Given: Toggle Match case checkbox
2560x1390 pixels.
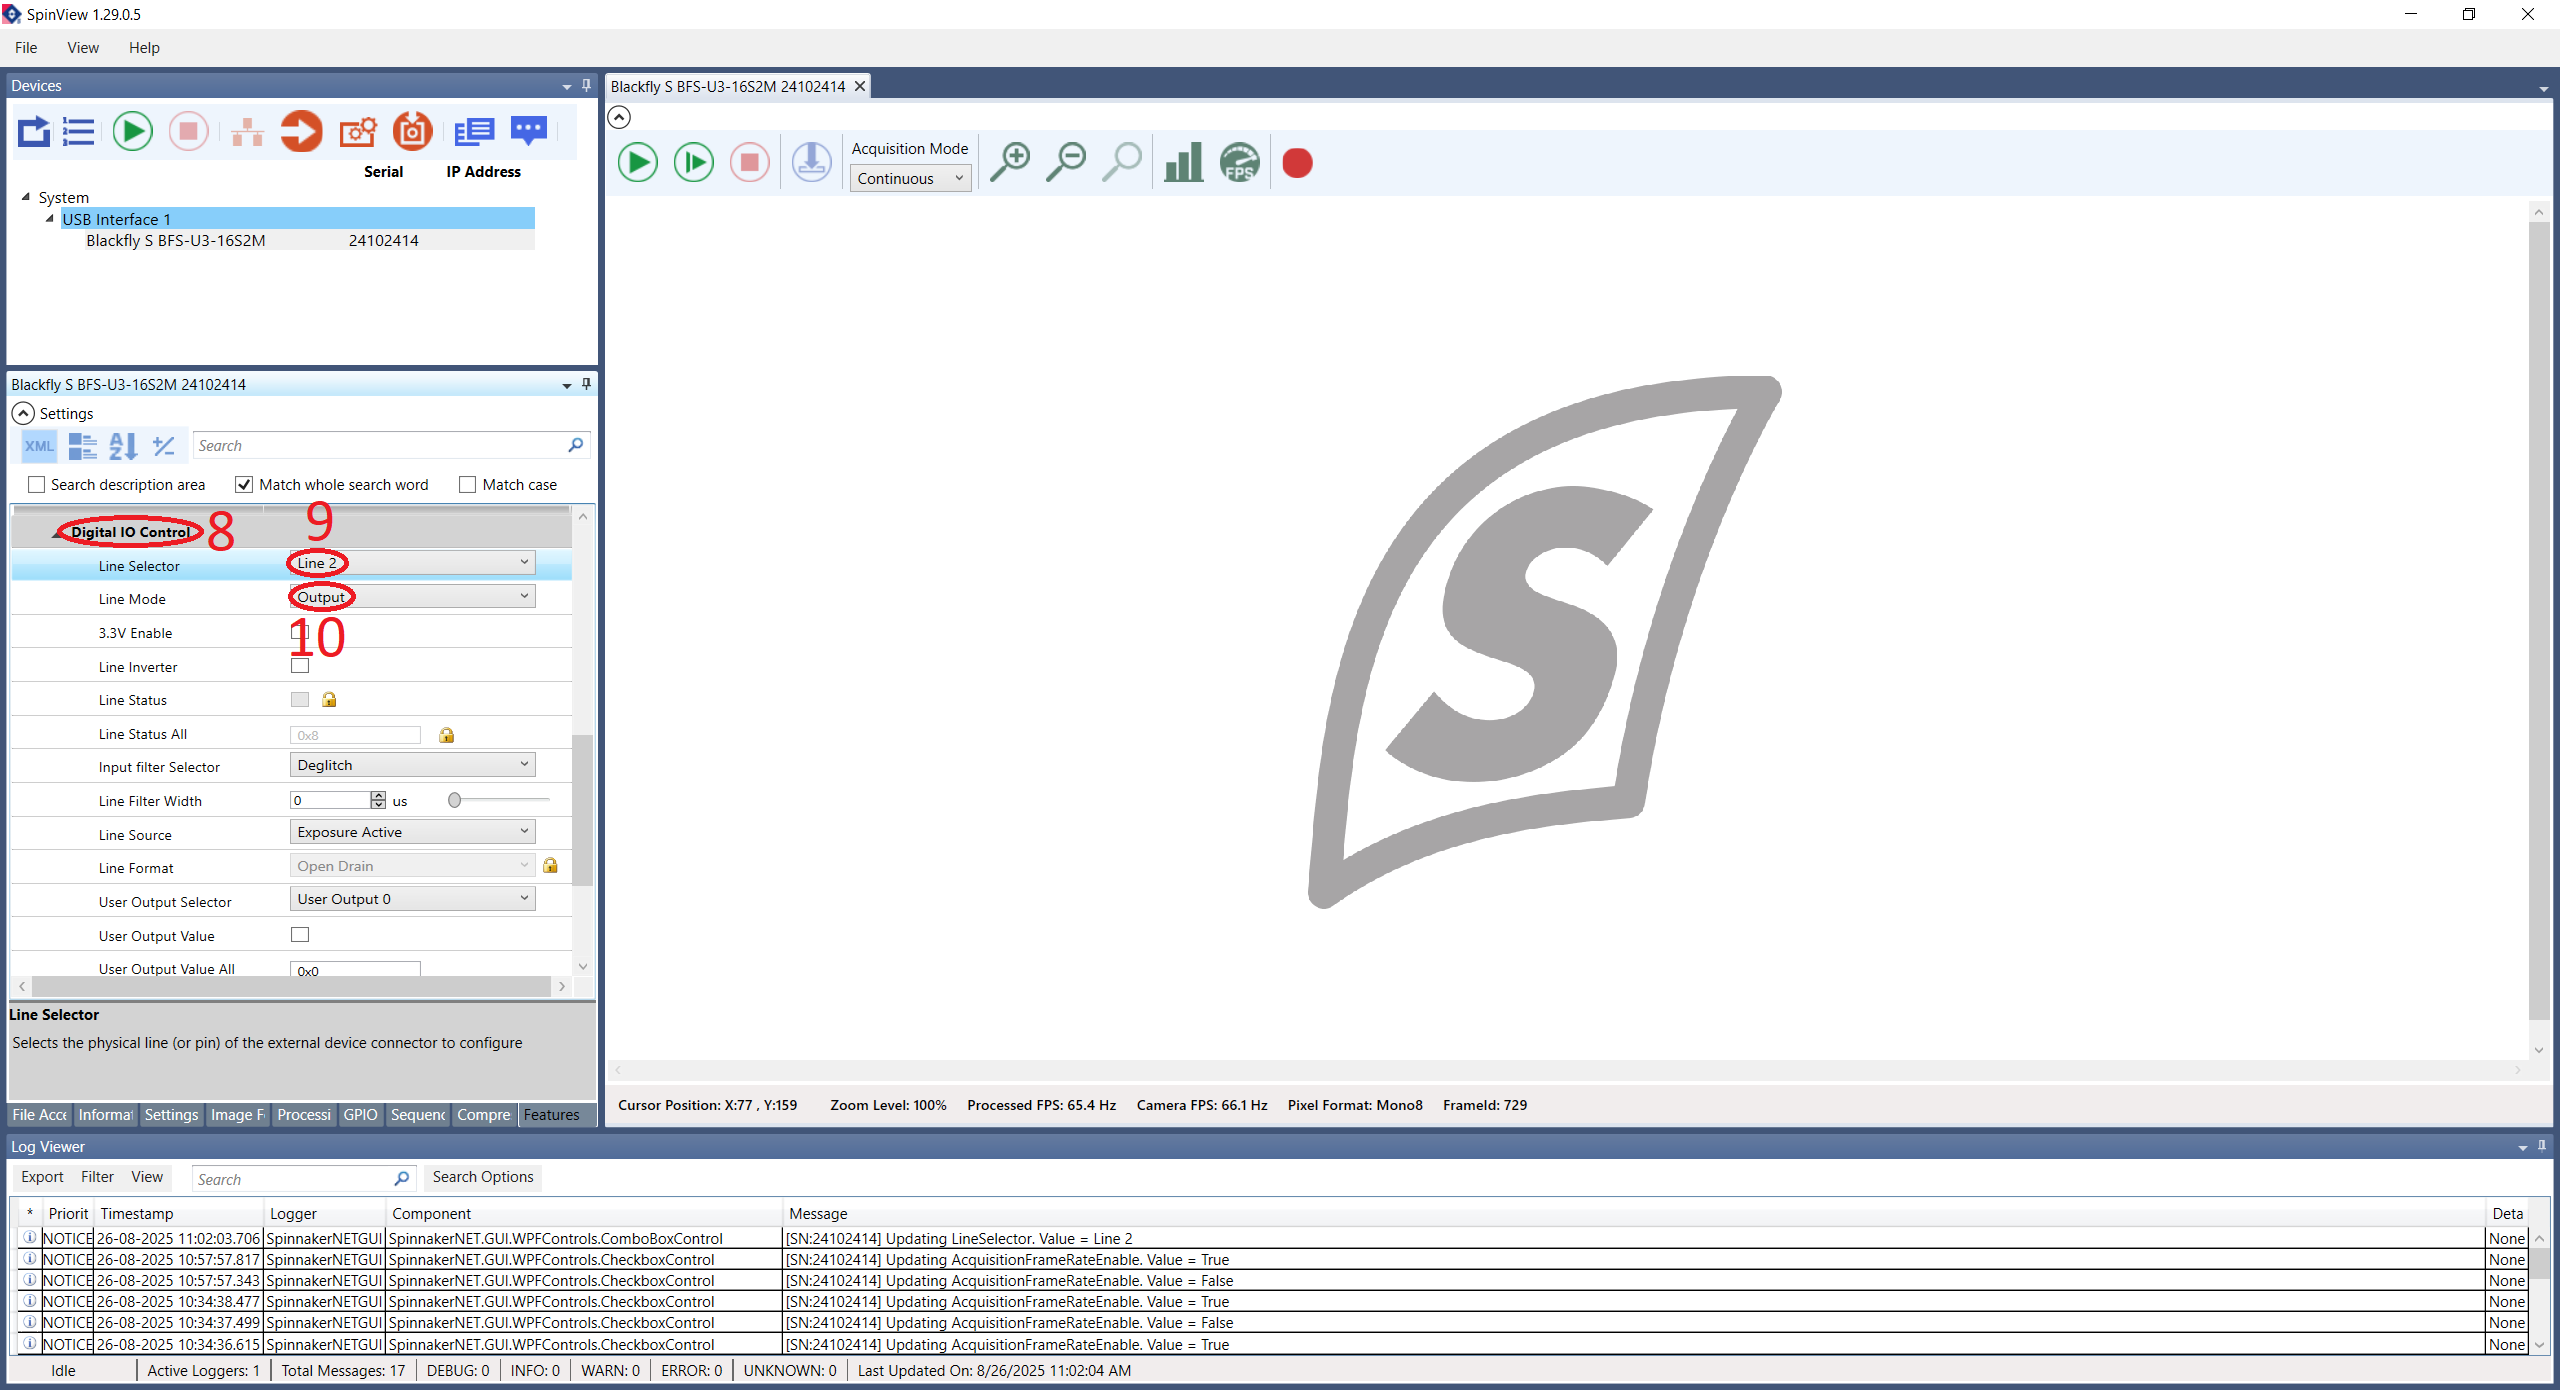Looking at the screenshot, I should pos(467,485).
